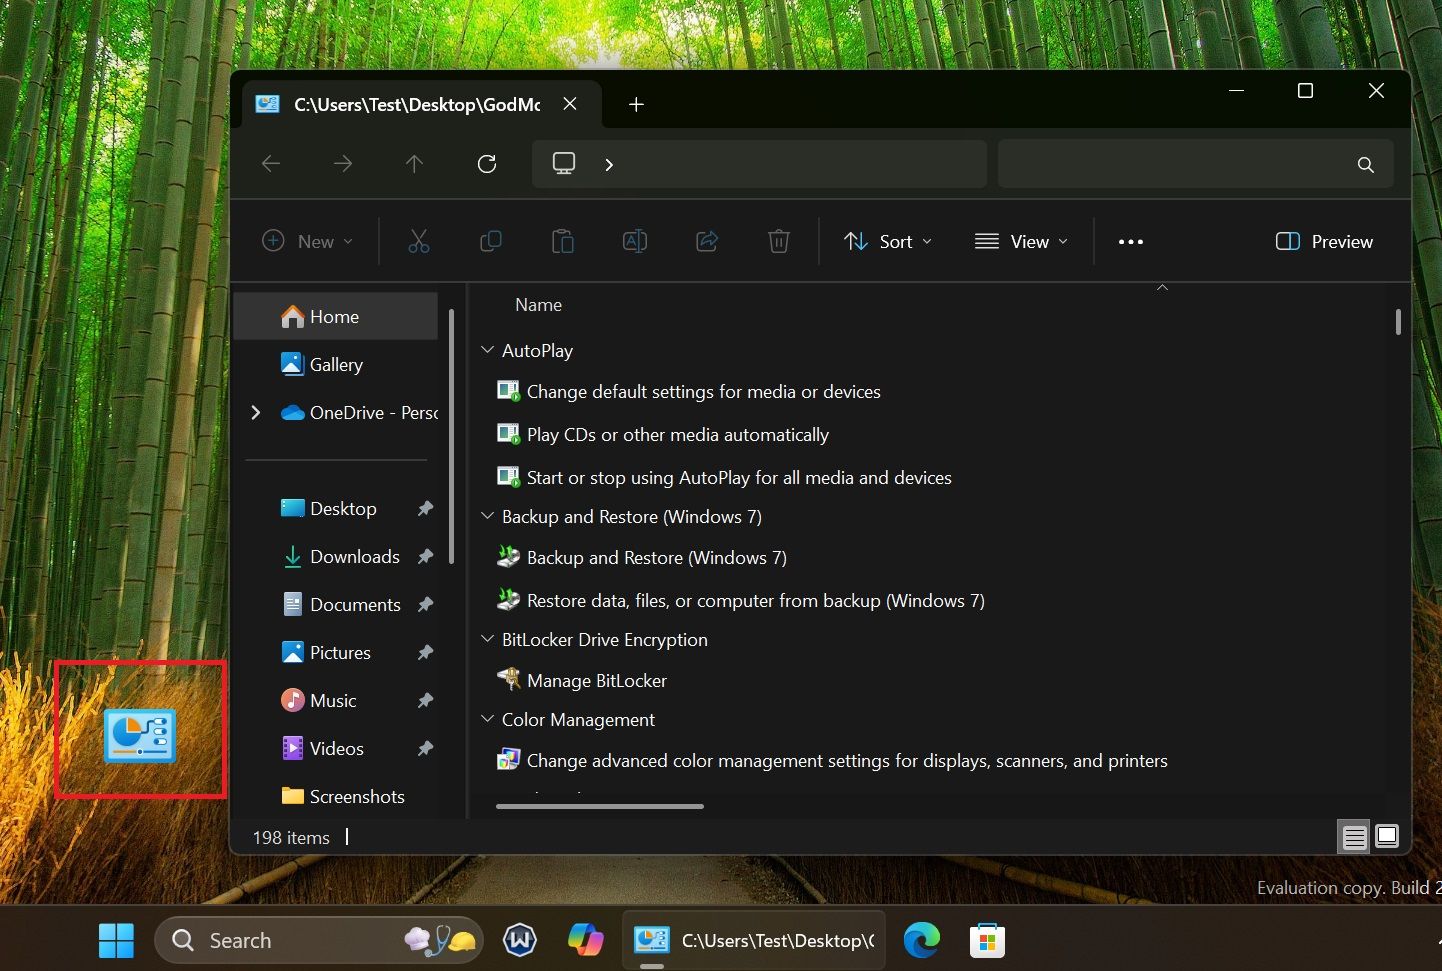Open Manage BitLocker from the list
Image resolution: width=1442 pixels, height=971 pixels.
(x=597, y=680)
